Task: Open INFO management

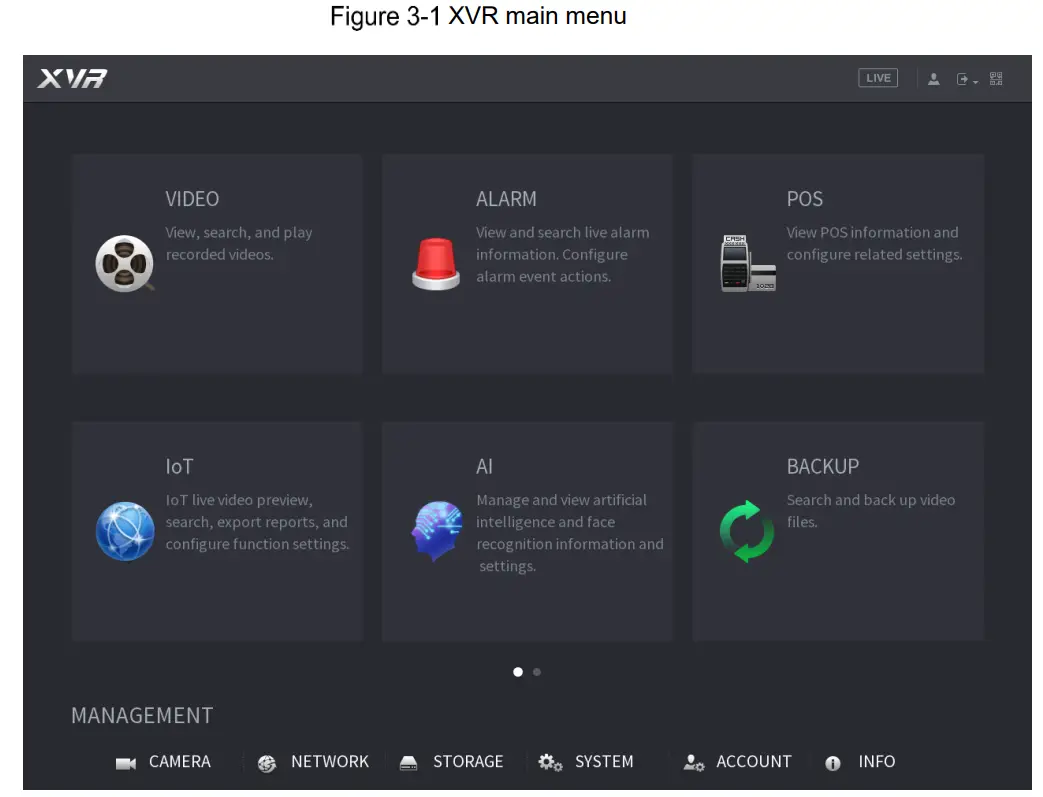Action: (x=877, y=762)
